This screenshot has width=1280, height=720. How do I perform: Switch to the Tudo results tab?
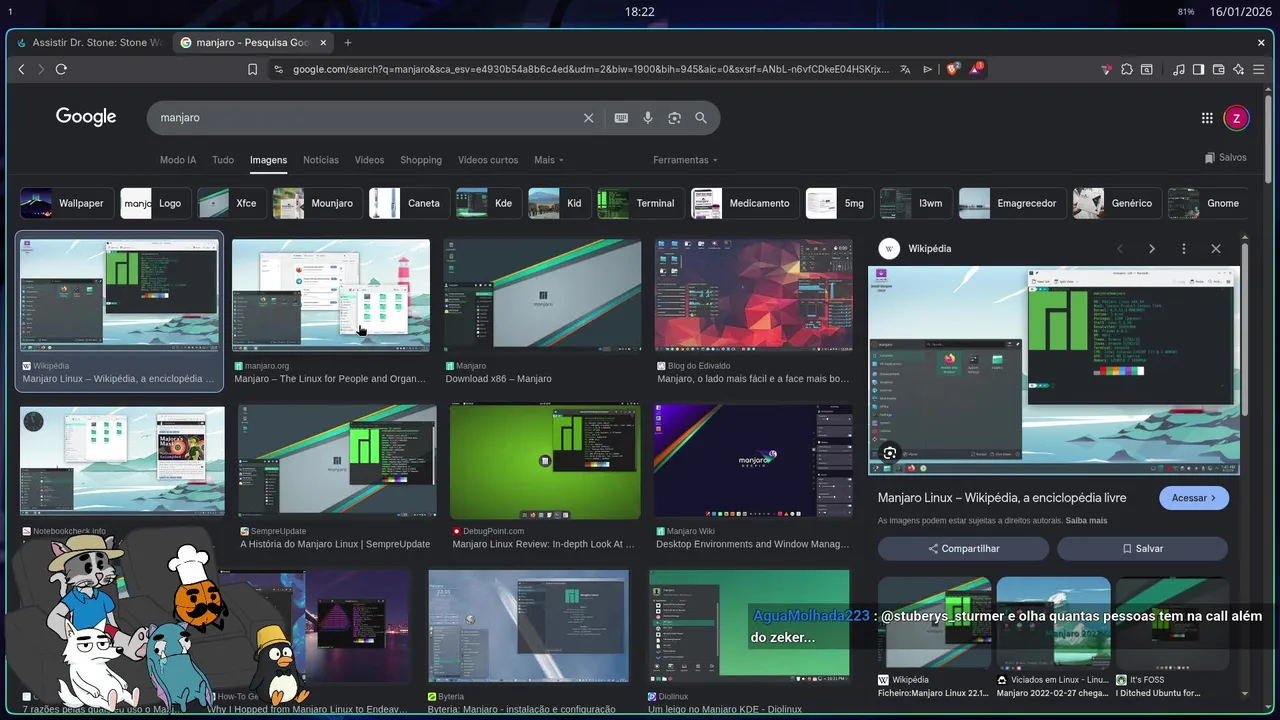pyautogui.click(x=223, y=160)
